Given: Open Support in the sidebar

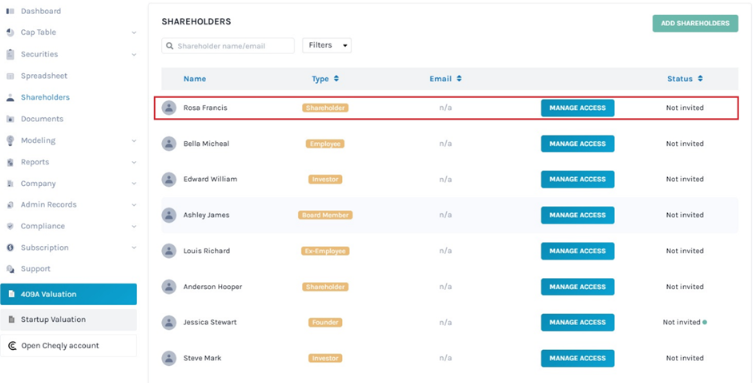Looking at the screenshot, I should tap(36, 269).
